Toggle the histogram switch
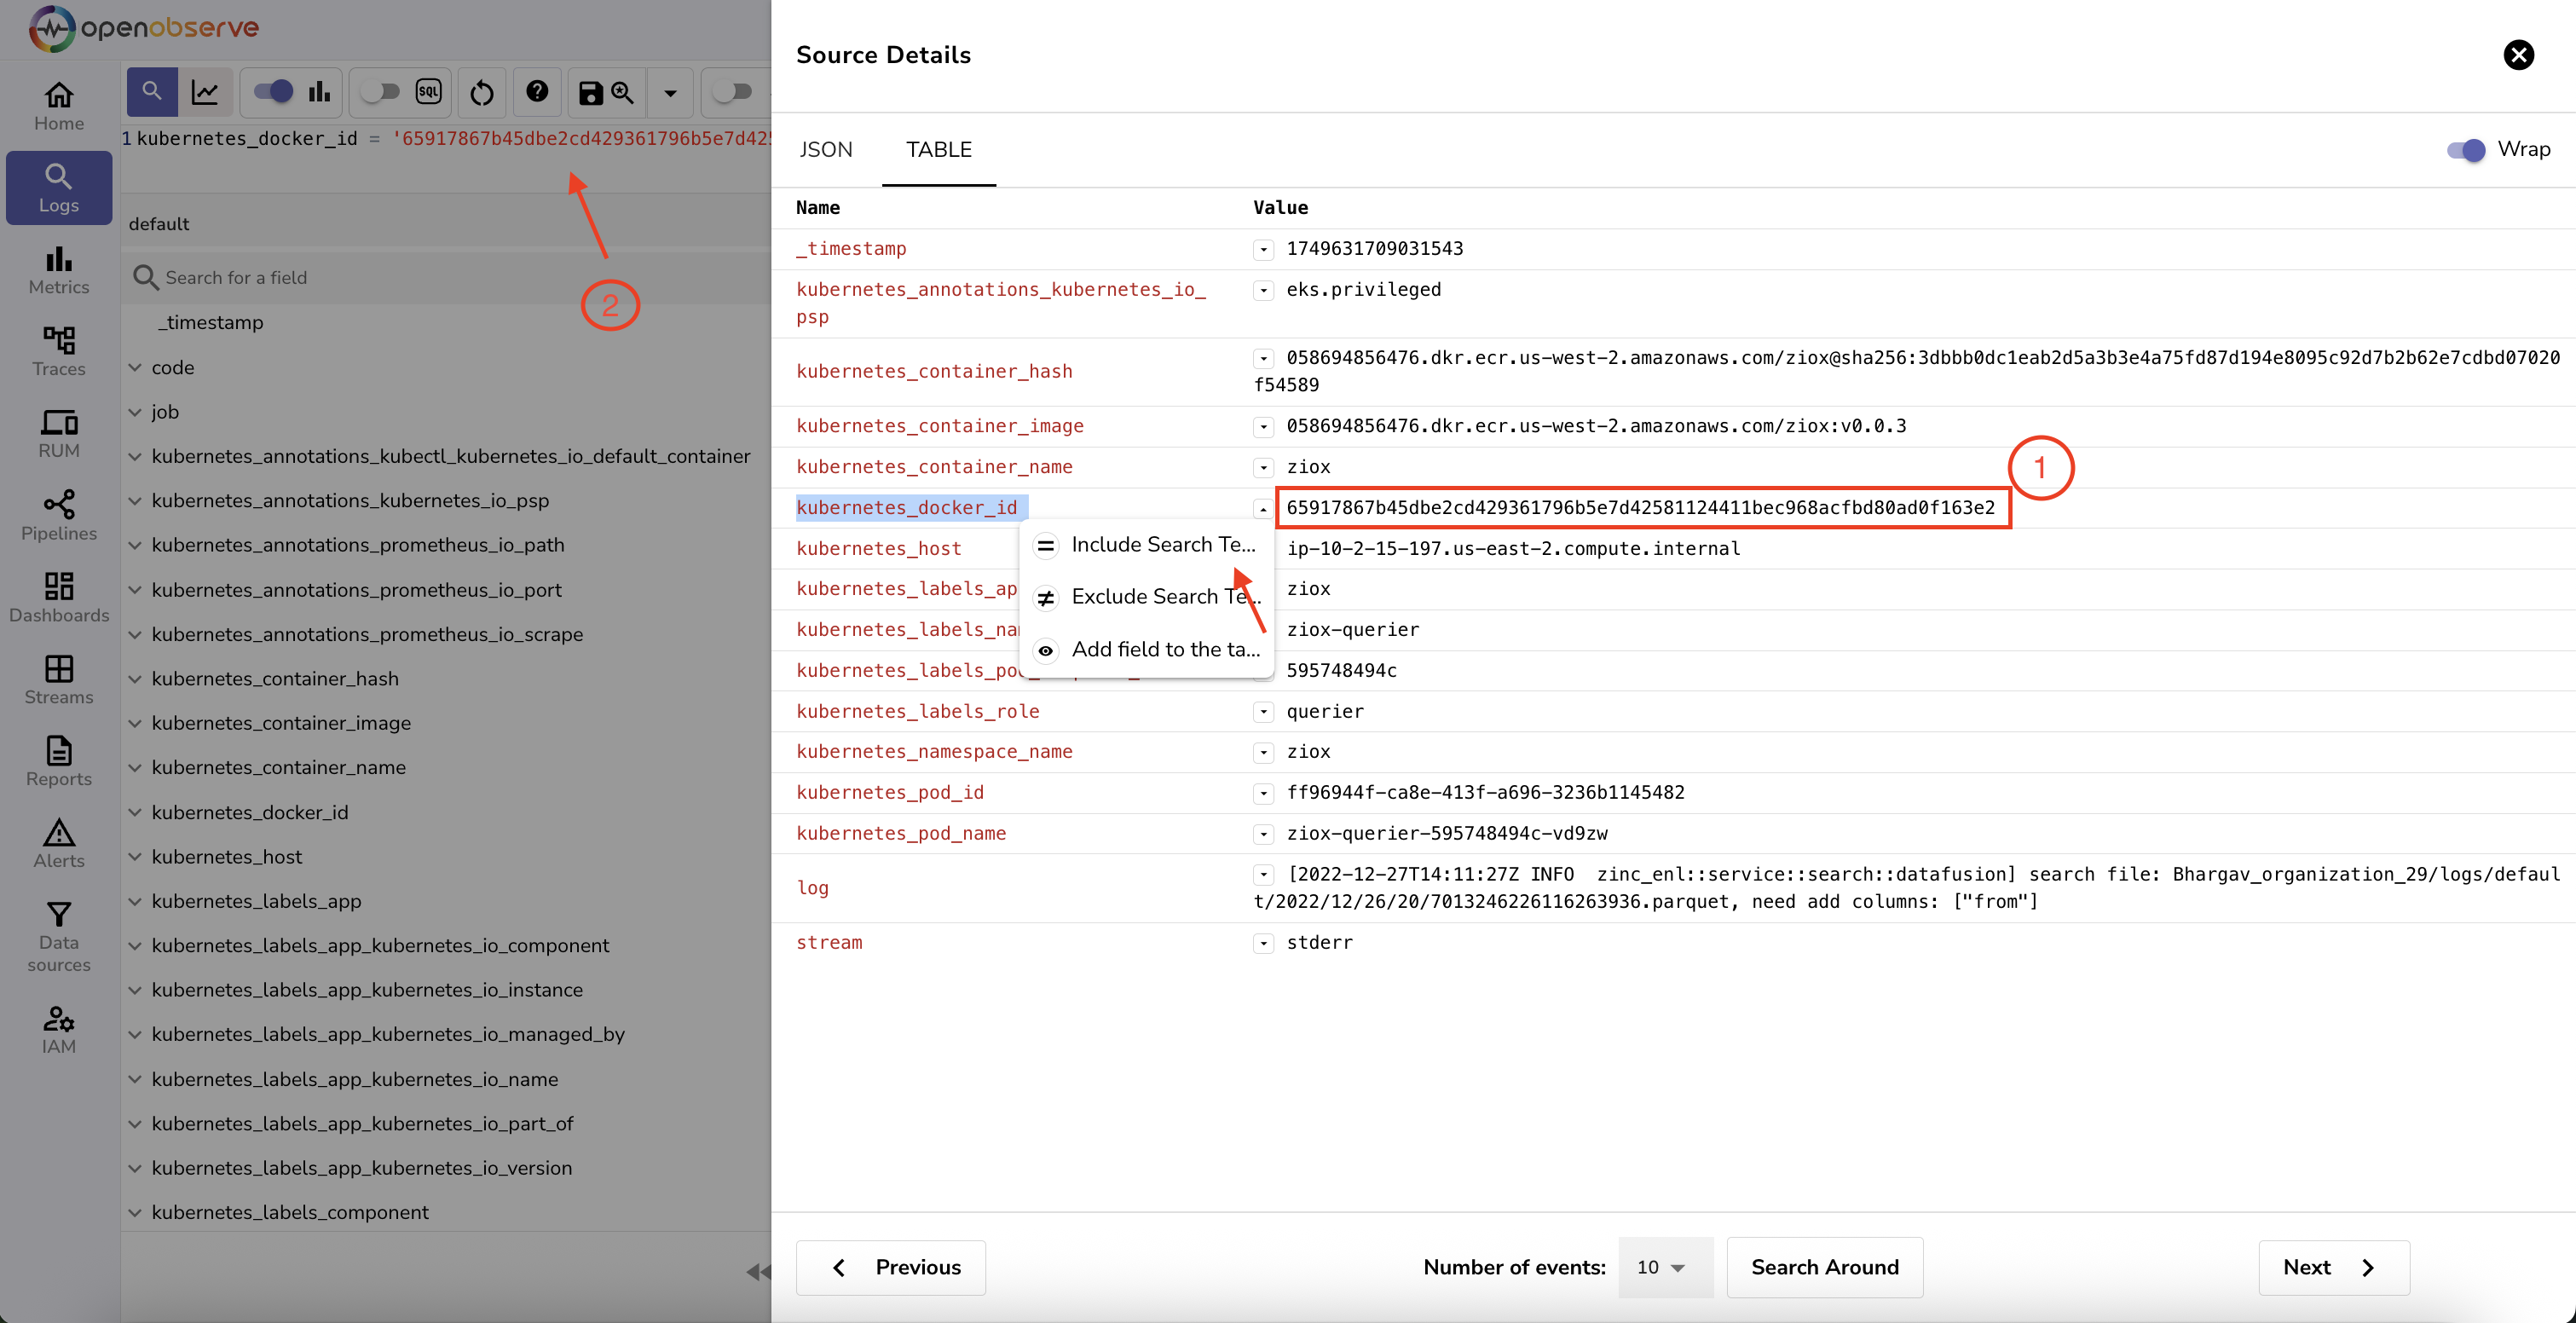 (x=273, y=92)
